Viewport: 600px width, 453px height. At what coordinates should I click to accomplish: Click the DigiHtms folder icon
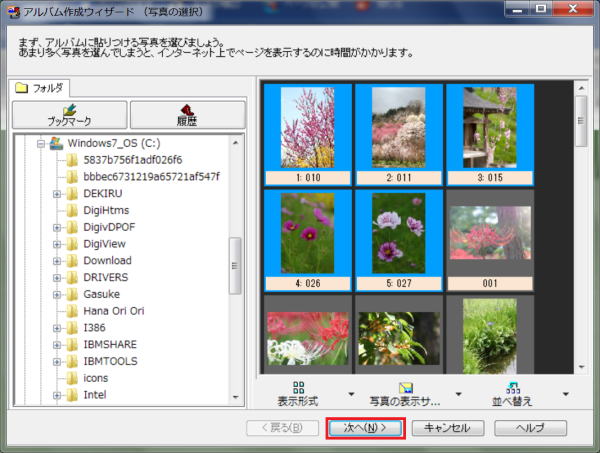pos(72,210)
